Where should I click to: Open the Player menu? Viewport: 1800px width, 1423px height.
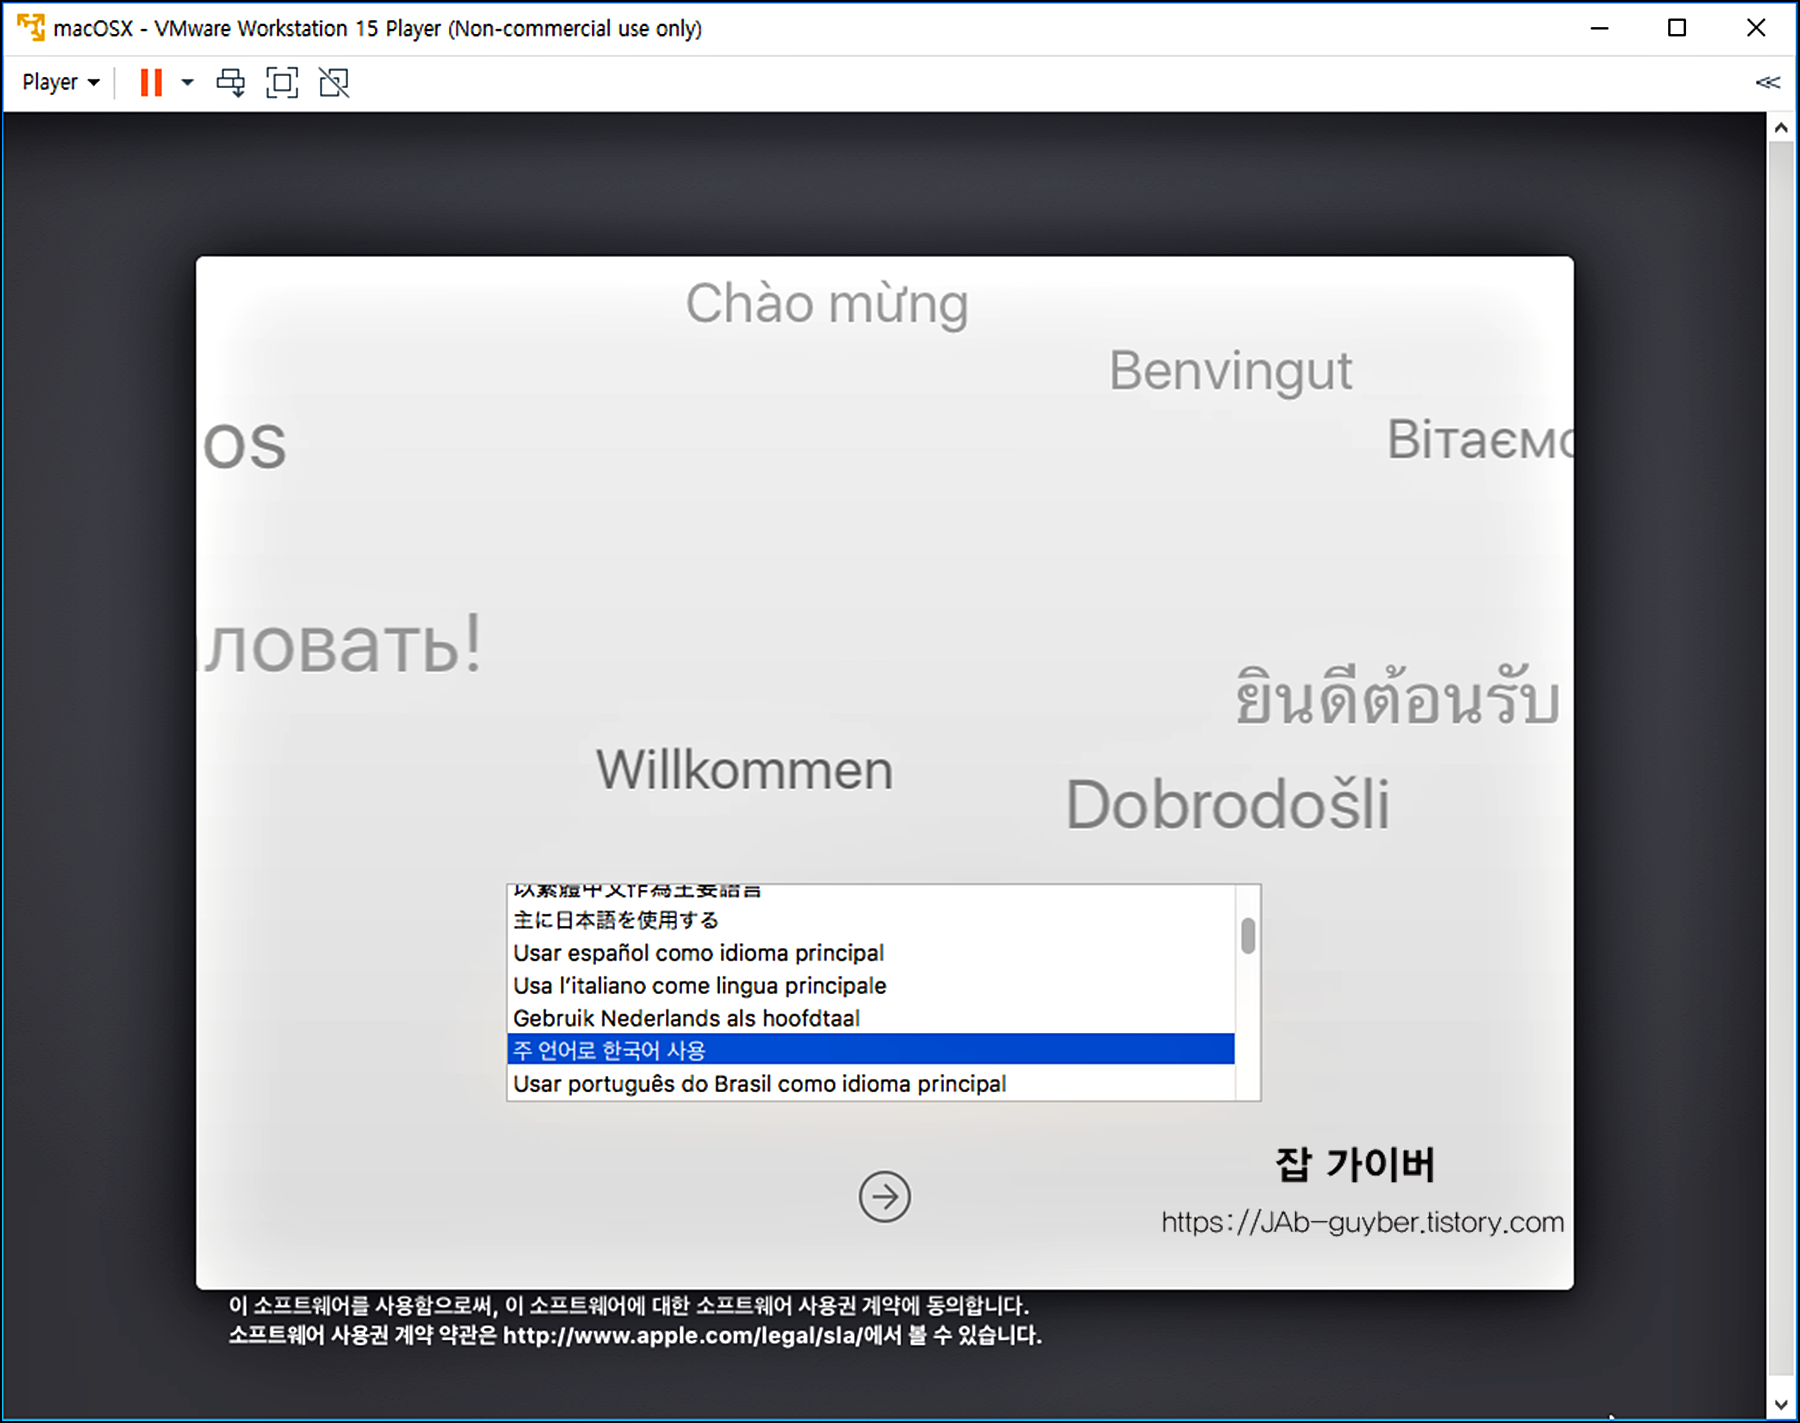60,82
